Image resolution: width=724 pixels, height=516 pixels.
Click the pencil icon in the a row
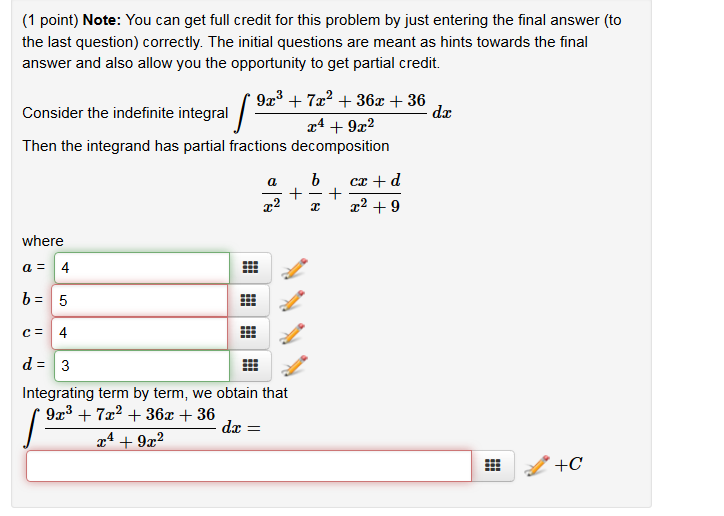[x=294, y=268]
